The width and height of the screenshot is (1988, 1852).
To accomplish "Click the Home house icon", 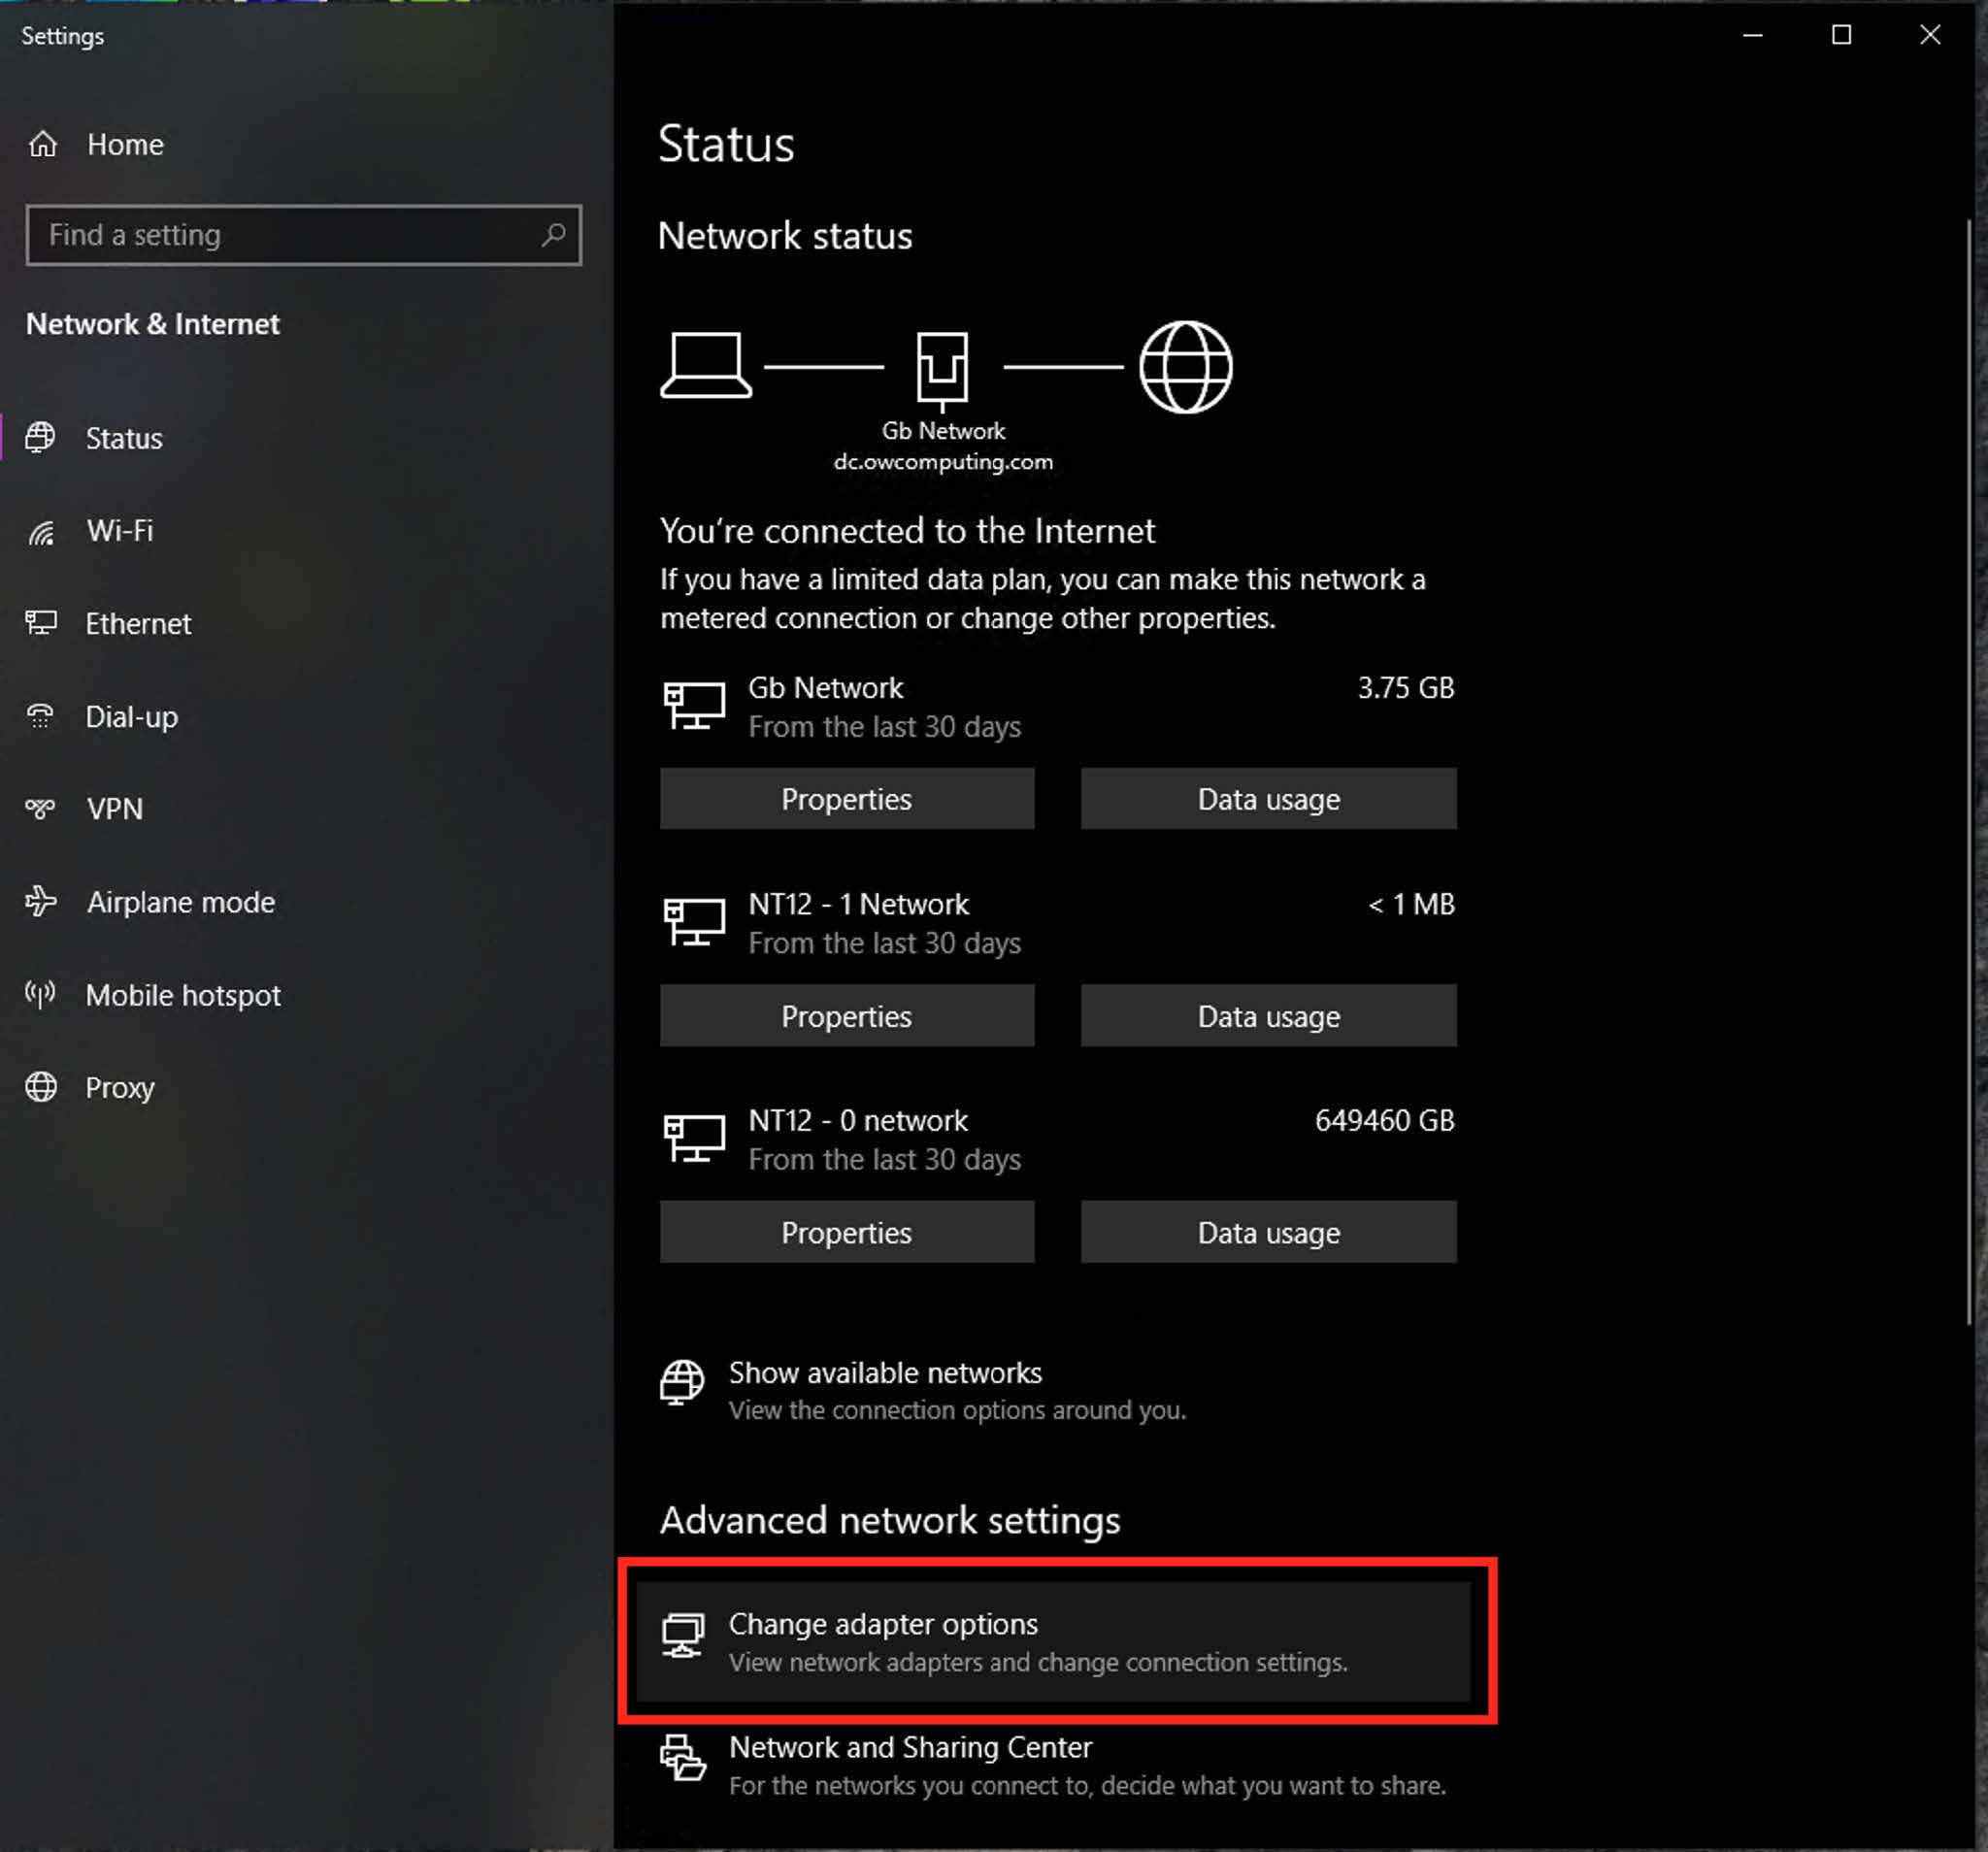I will pos(43,145).
